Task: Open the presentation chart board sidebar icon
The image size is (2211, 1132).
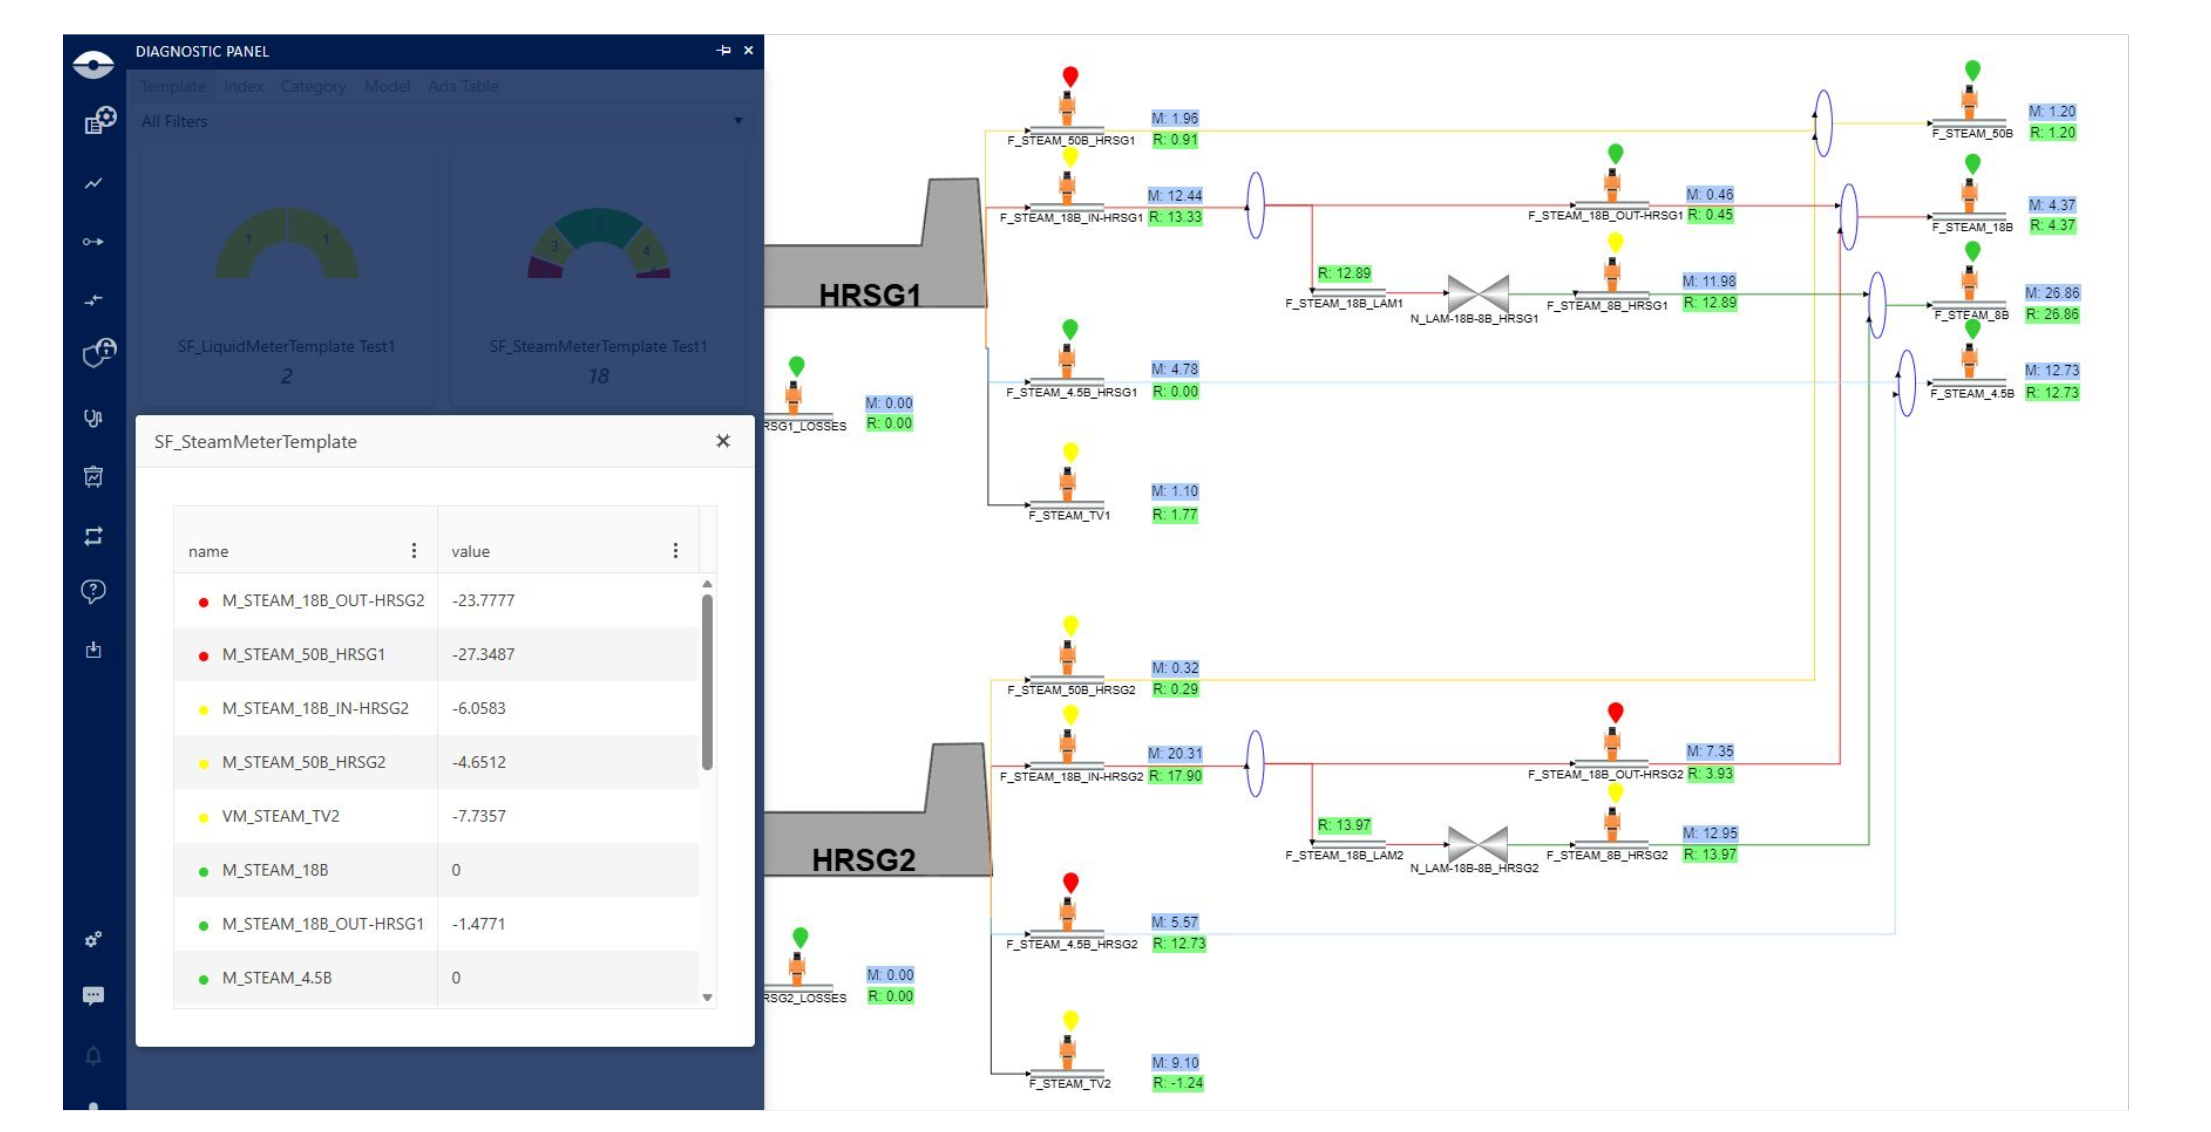Action: click(x=93, y=477)
